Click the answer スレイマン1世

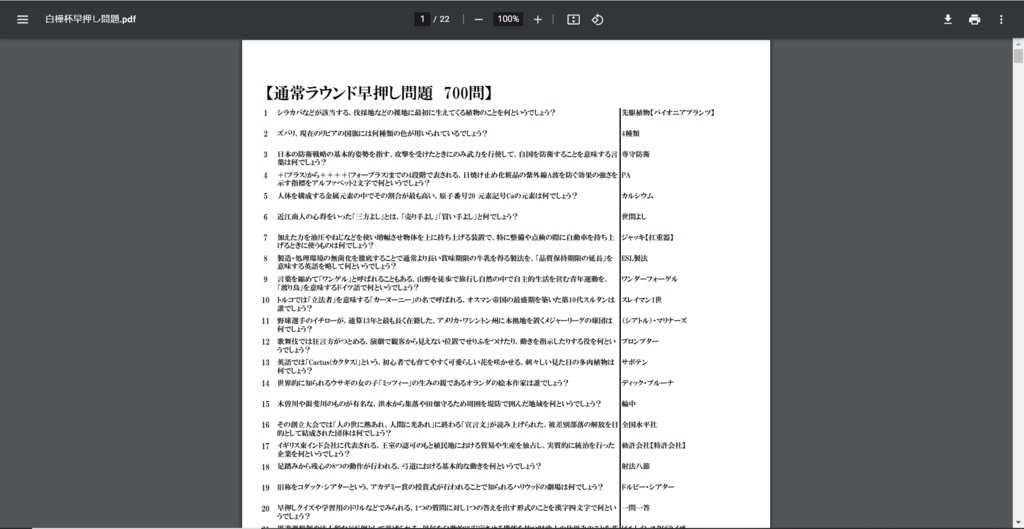coord(642,300)
